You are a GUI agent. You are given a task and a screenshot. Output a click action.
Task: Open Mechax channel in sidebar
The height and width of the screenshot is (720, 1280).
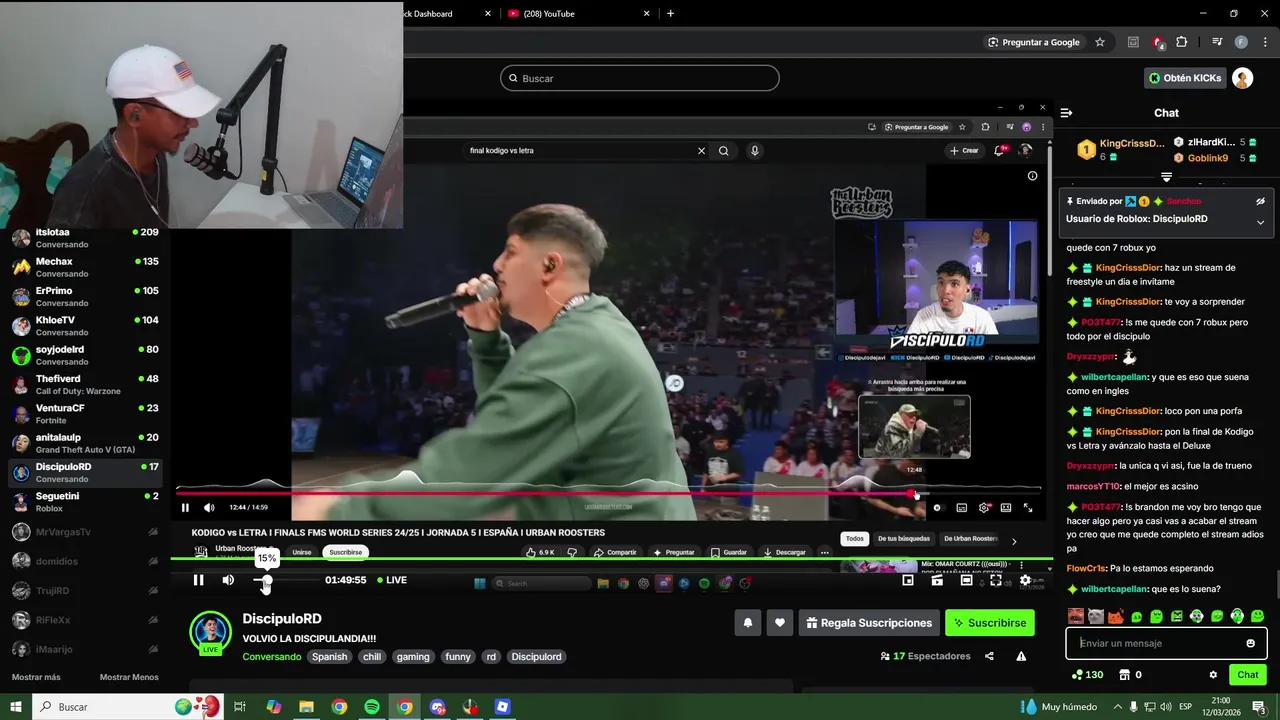[85, 267]
